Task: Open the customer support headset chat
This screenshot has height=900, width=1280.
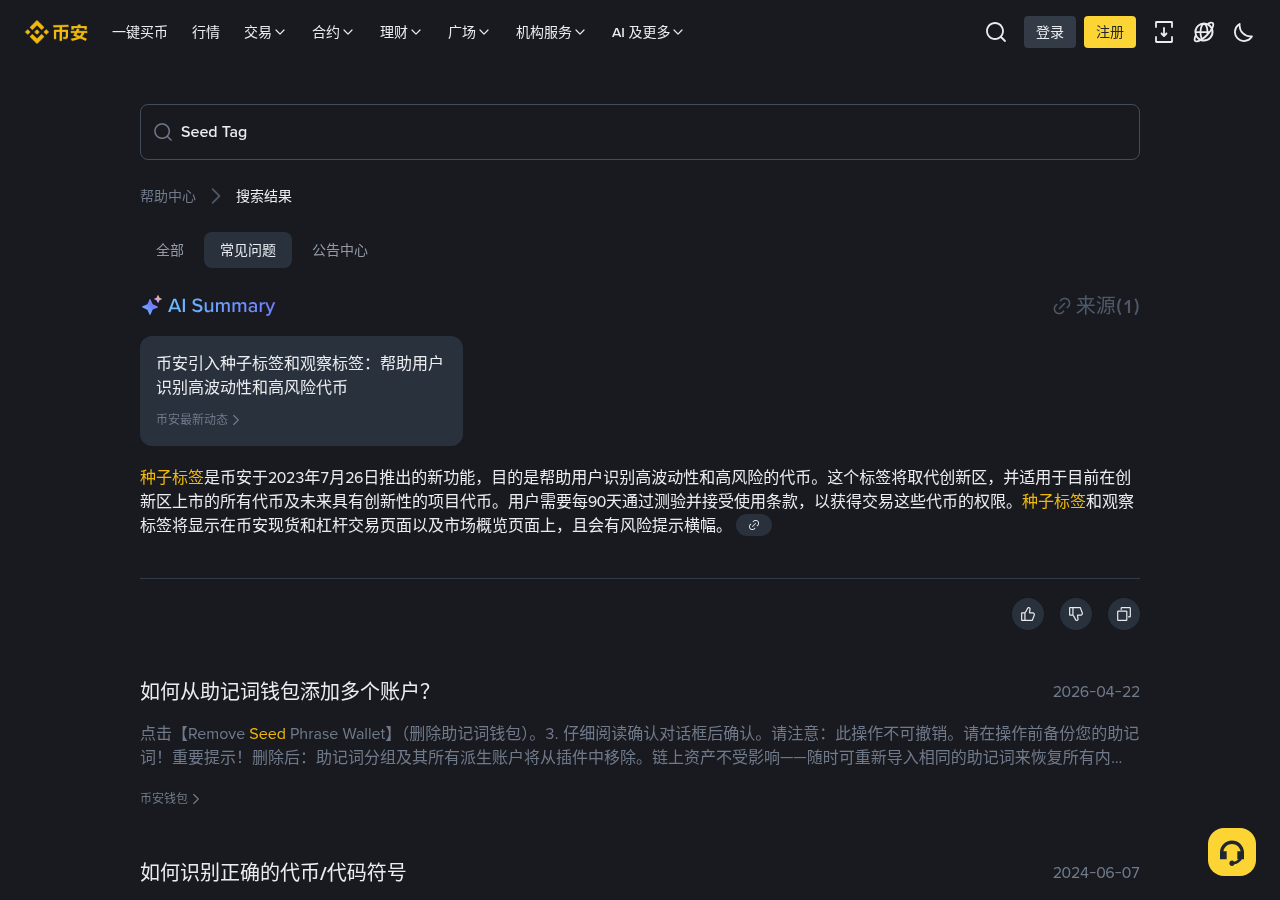Action: tap(1232, 852)
